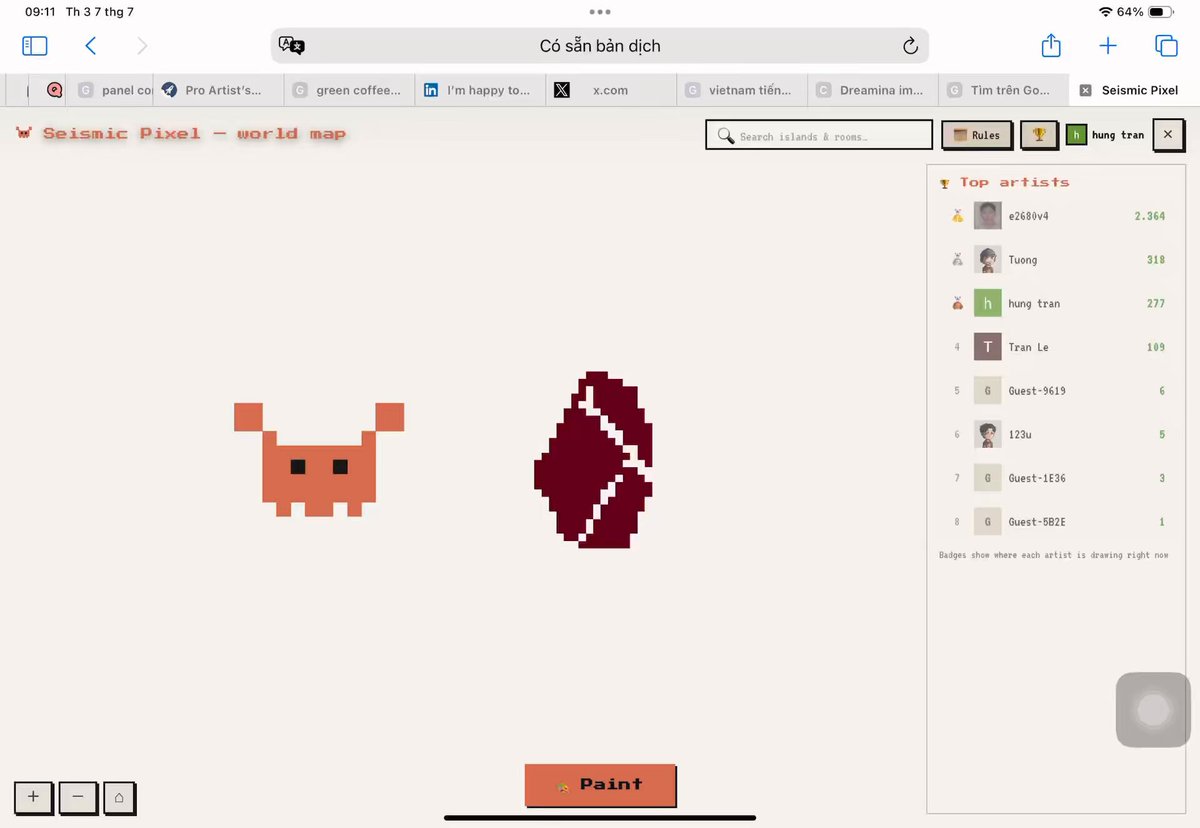The height and width of the screenshot is (828, 1200).
Task: Add a new Safari tab
Action: click(1108, 46)
